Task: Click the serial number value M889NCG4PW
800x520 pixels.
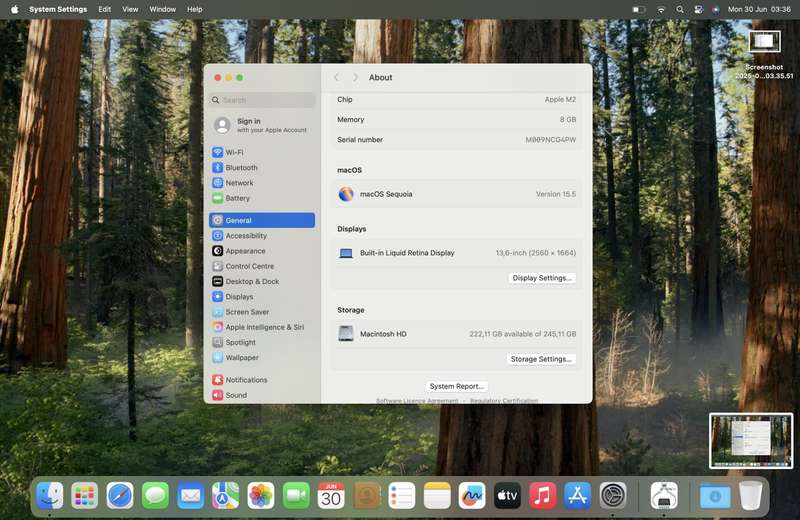Action: 551,140
